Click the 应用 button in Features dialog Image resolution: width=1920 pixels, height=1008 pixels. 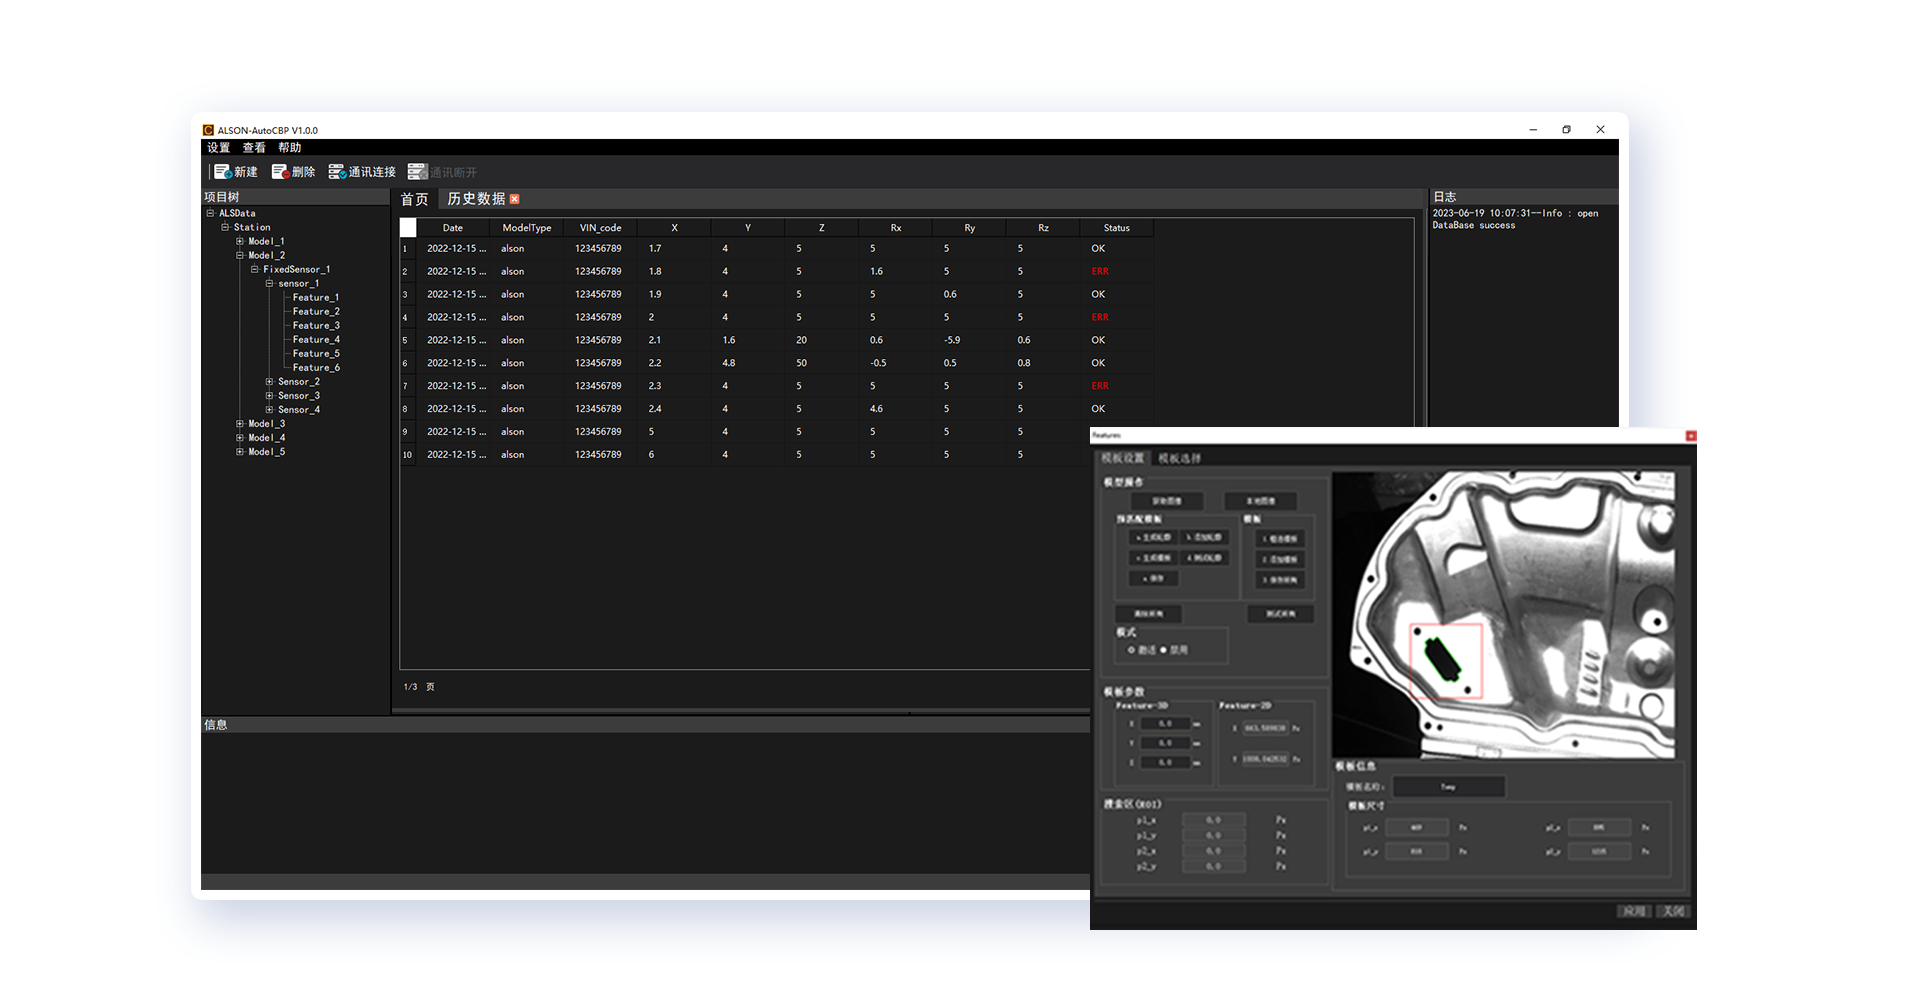pos(1634,911)
